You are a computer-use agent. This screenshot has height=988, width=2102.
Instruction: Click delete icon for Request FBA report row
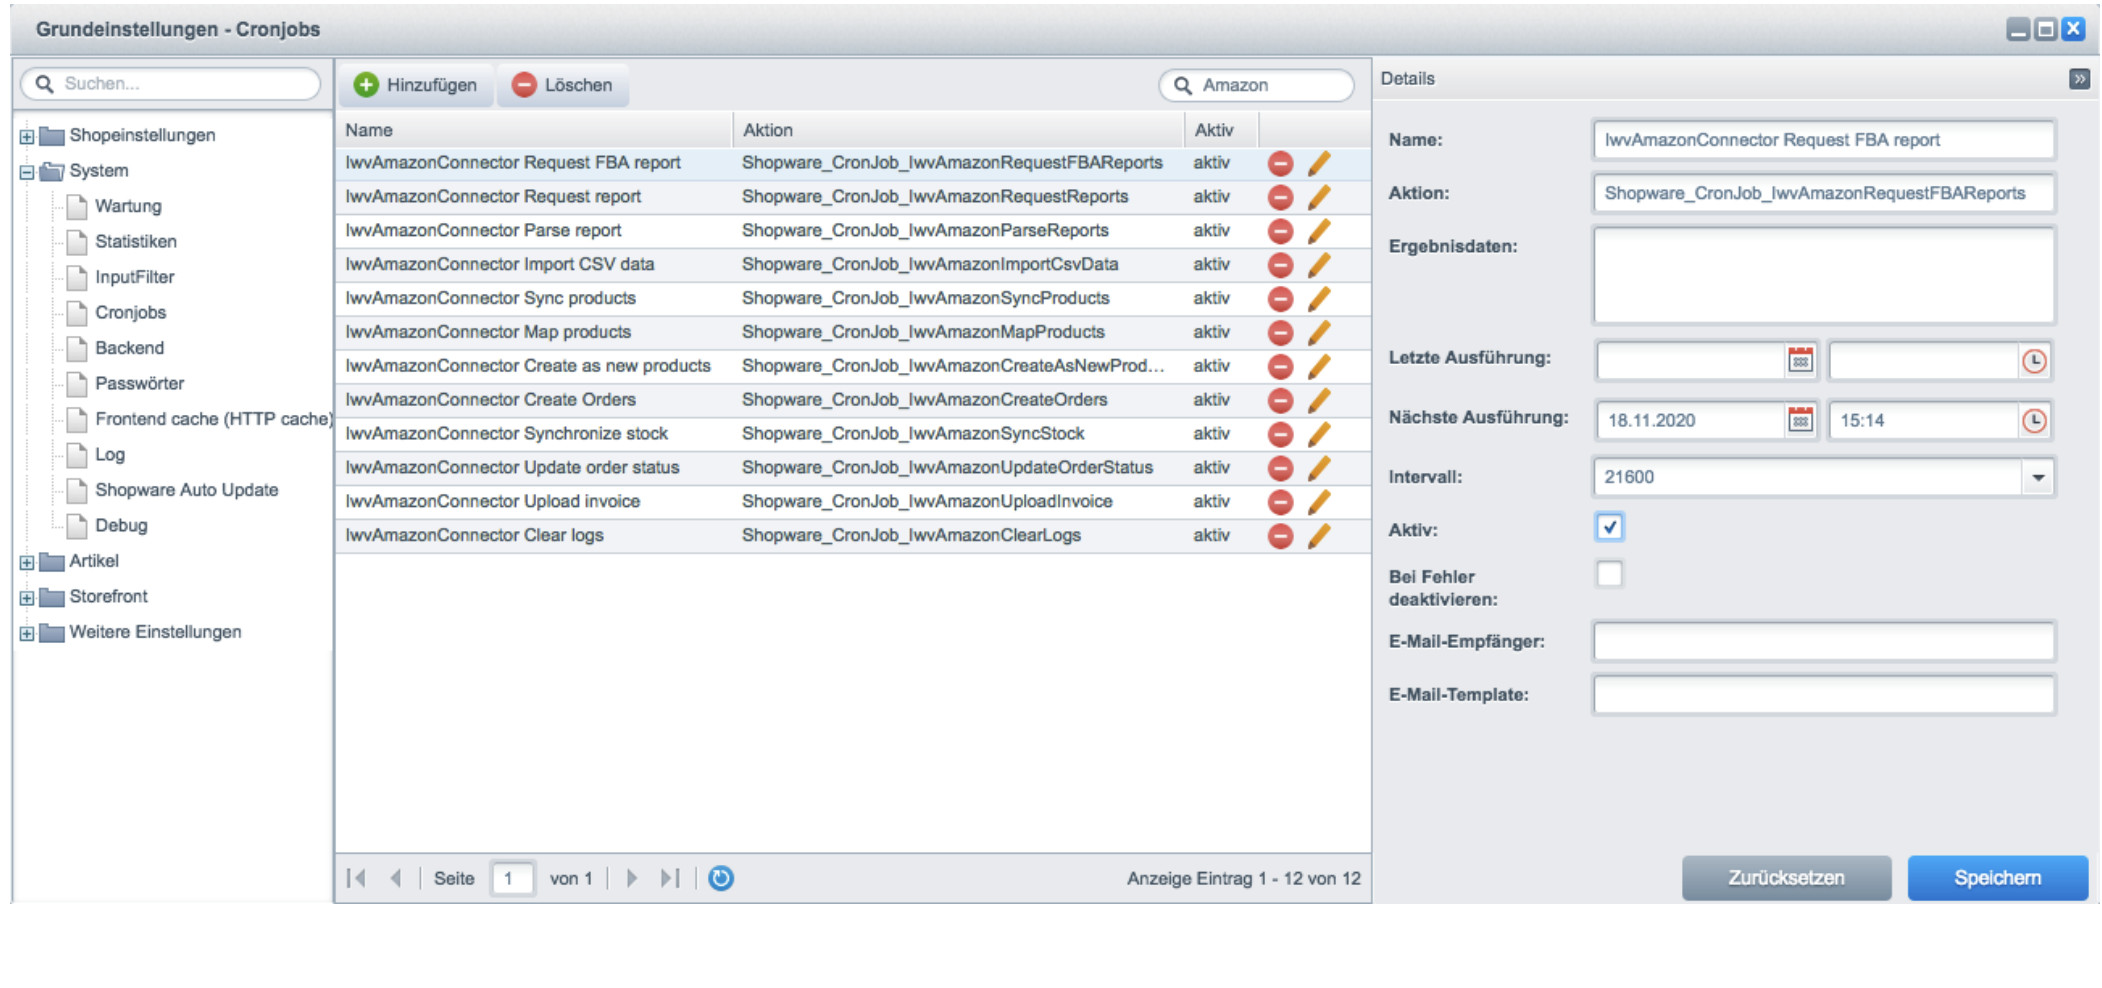pos(1280,163)
